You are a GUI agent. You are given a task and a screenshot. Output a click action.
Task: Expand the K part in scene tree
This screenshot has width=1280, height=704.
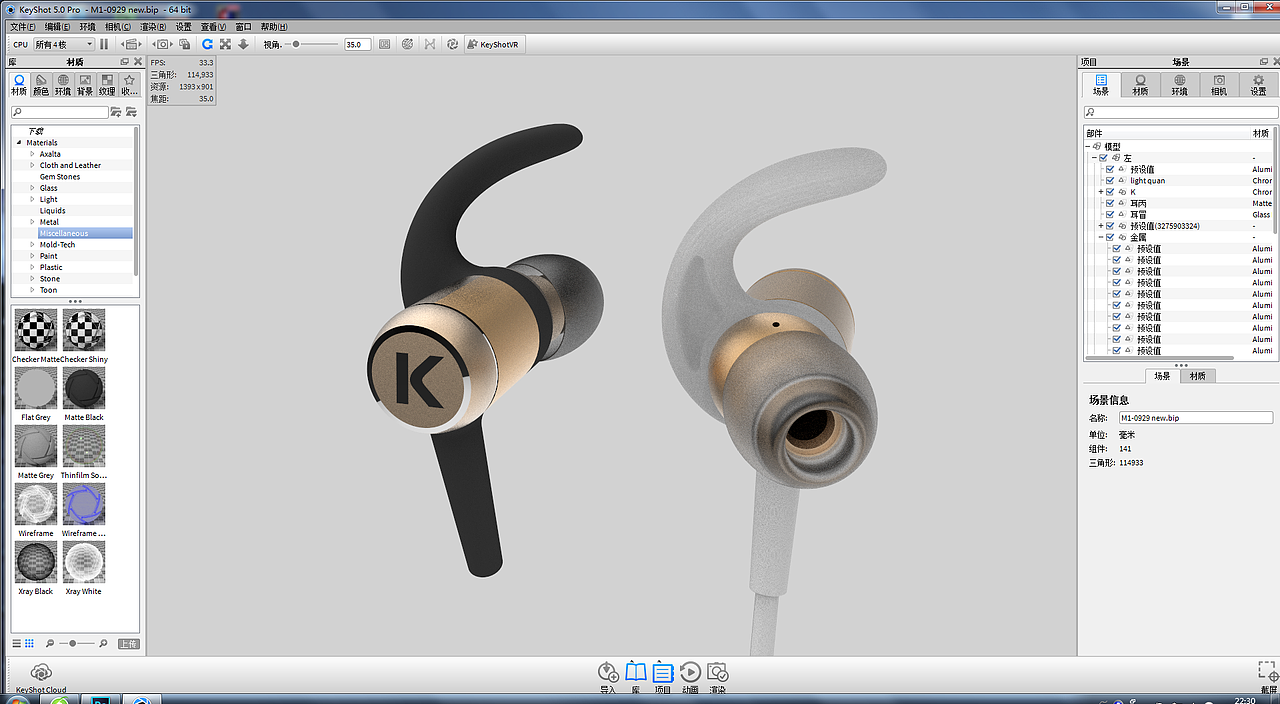coord(1101,192)
